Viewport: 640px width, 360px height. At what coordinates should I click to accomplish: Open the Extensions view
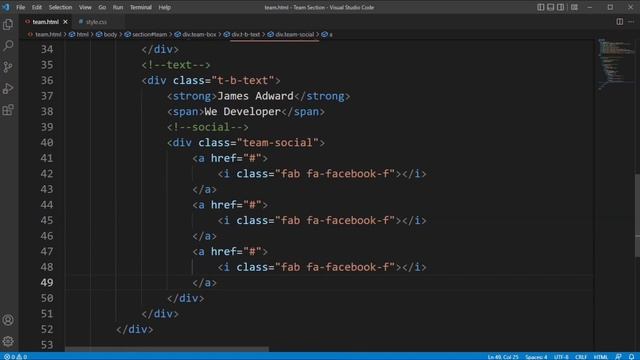pyautogui.click(x=8, y=110)
